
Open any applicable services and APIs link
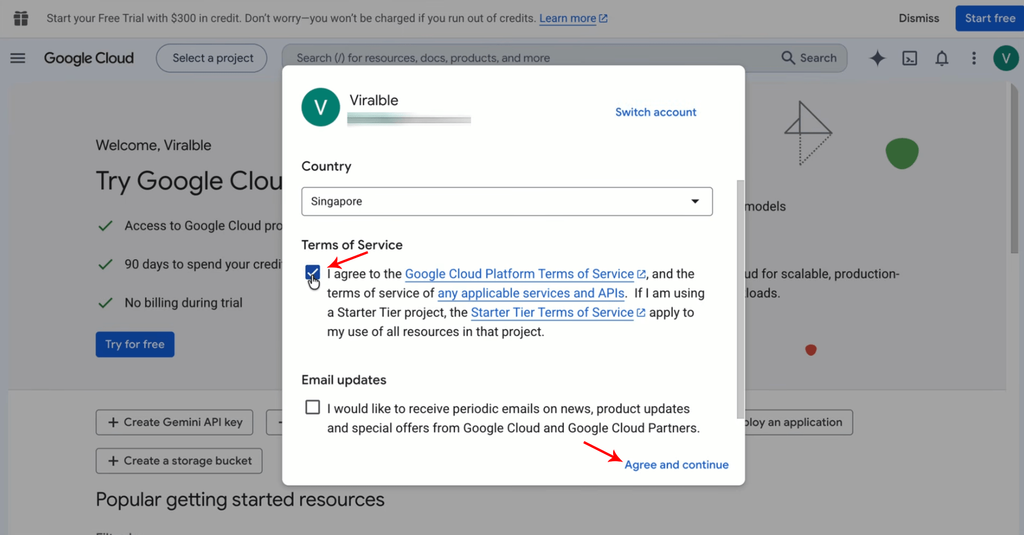531,293
